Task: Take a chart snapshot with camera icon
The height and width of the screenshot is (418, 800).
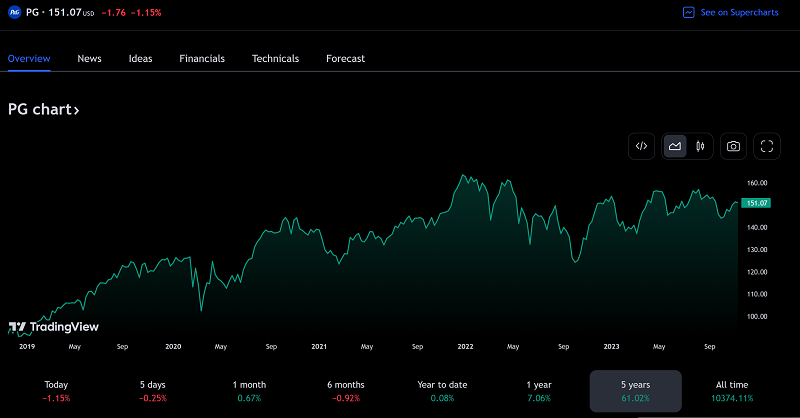Action: click(734, 146)
